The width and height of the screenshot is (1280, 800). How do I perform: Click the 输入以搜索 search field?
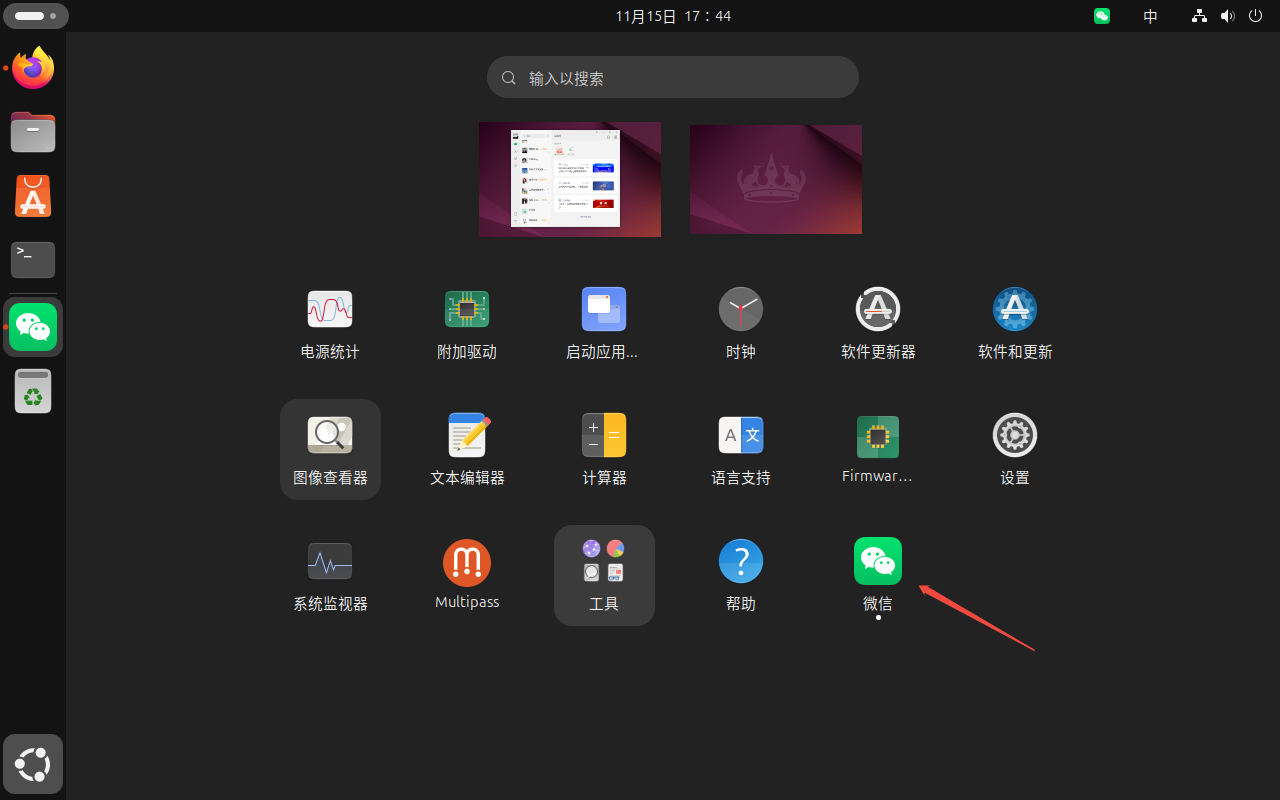(672, 78)
